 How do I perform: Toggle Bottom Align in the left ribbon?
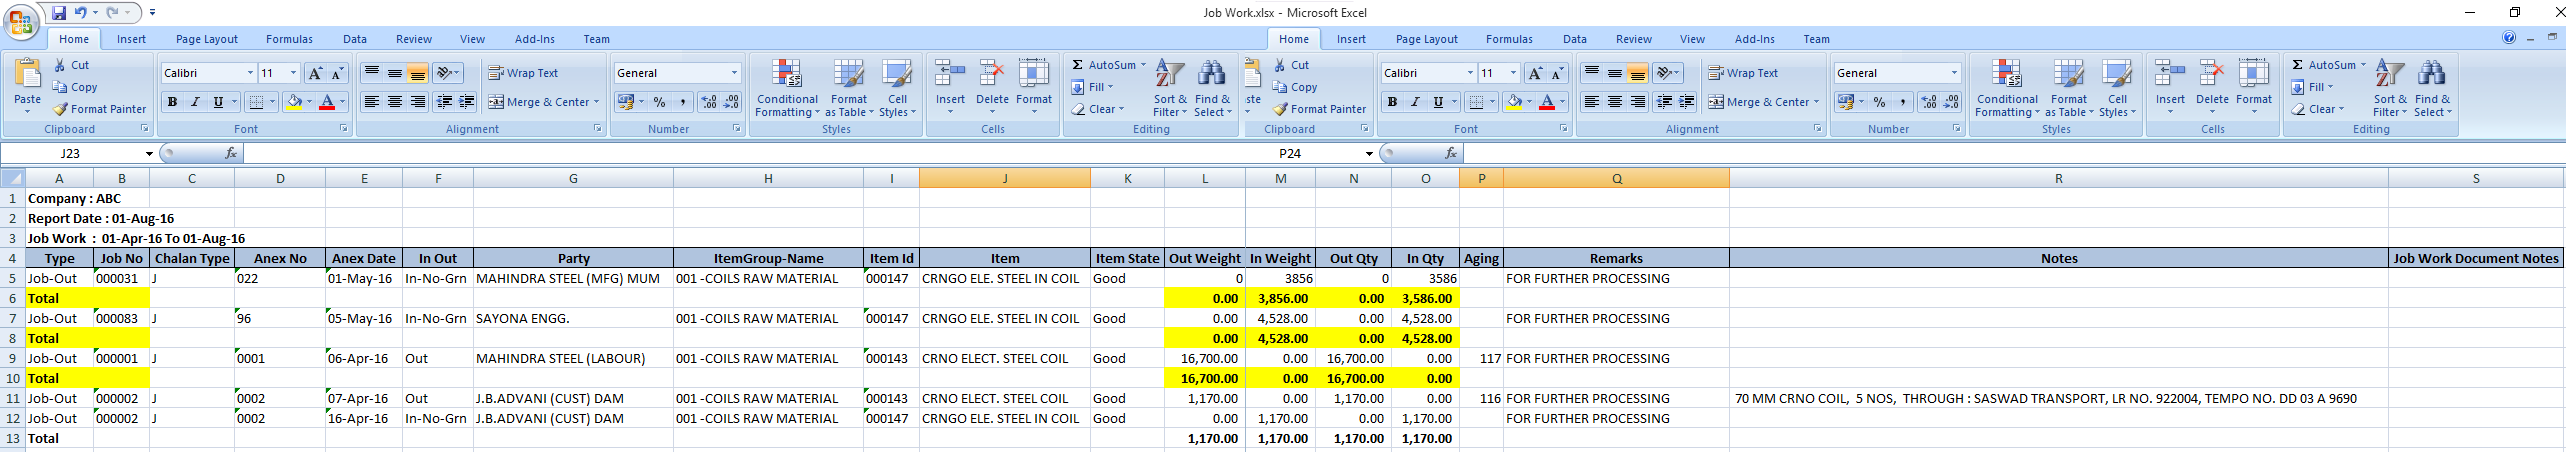point(418,73)
